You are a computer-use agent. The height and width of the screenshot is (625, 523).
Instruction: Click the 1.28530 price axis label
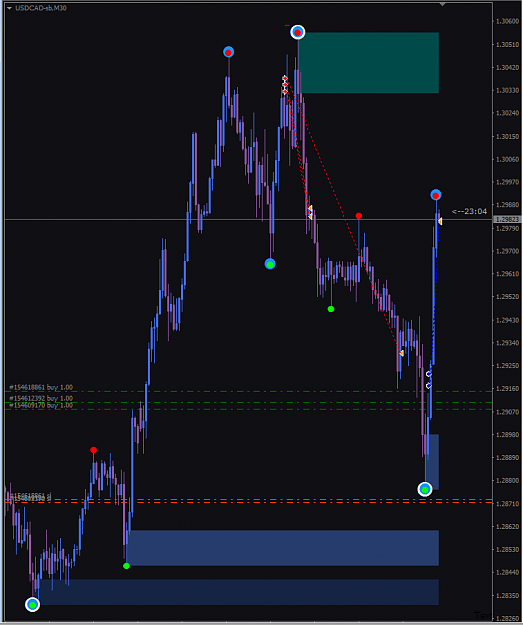tap(507, 550)
